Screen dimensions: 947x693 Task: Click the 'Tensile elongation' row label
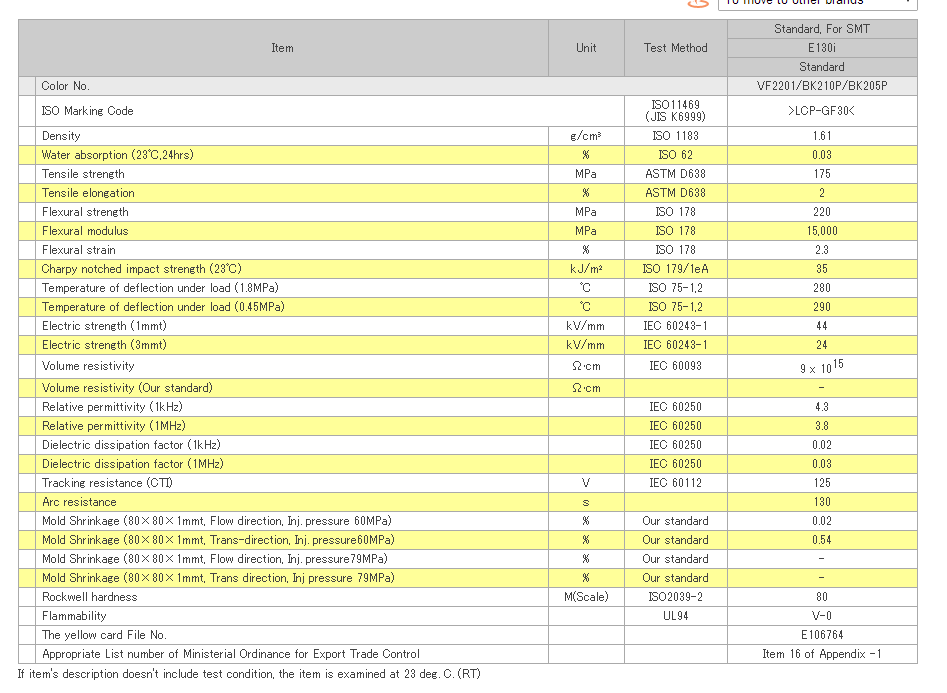pos(88,193)
